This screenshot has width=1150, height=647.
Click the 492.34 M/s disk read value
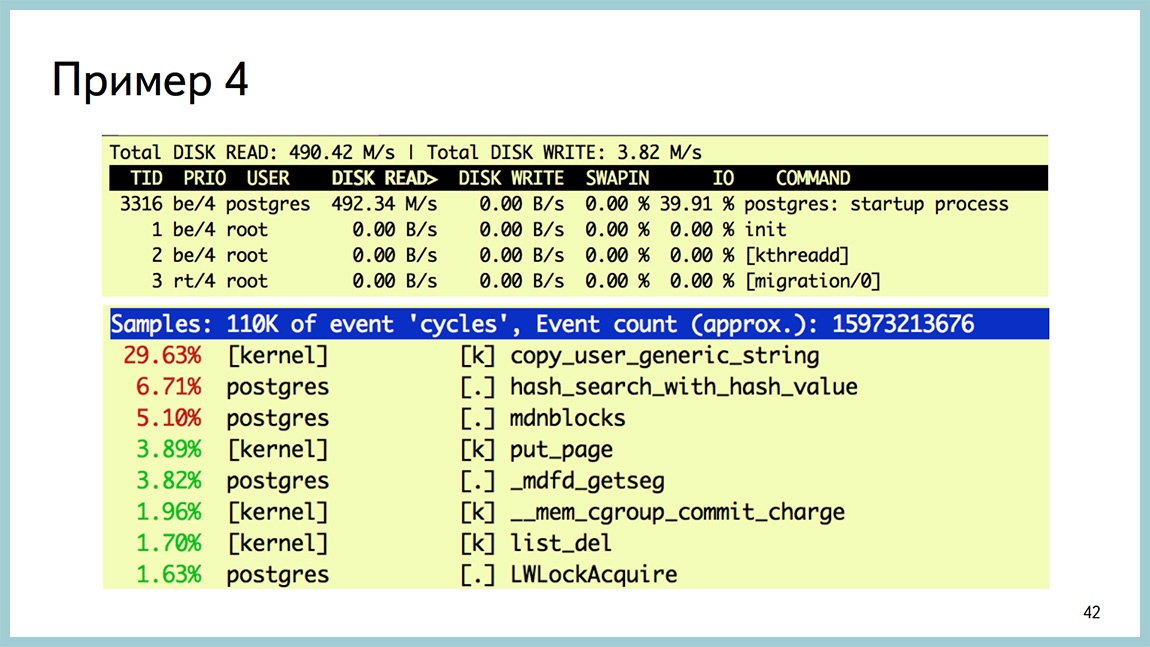tap(384, 204)
